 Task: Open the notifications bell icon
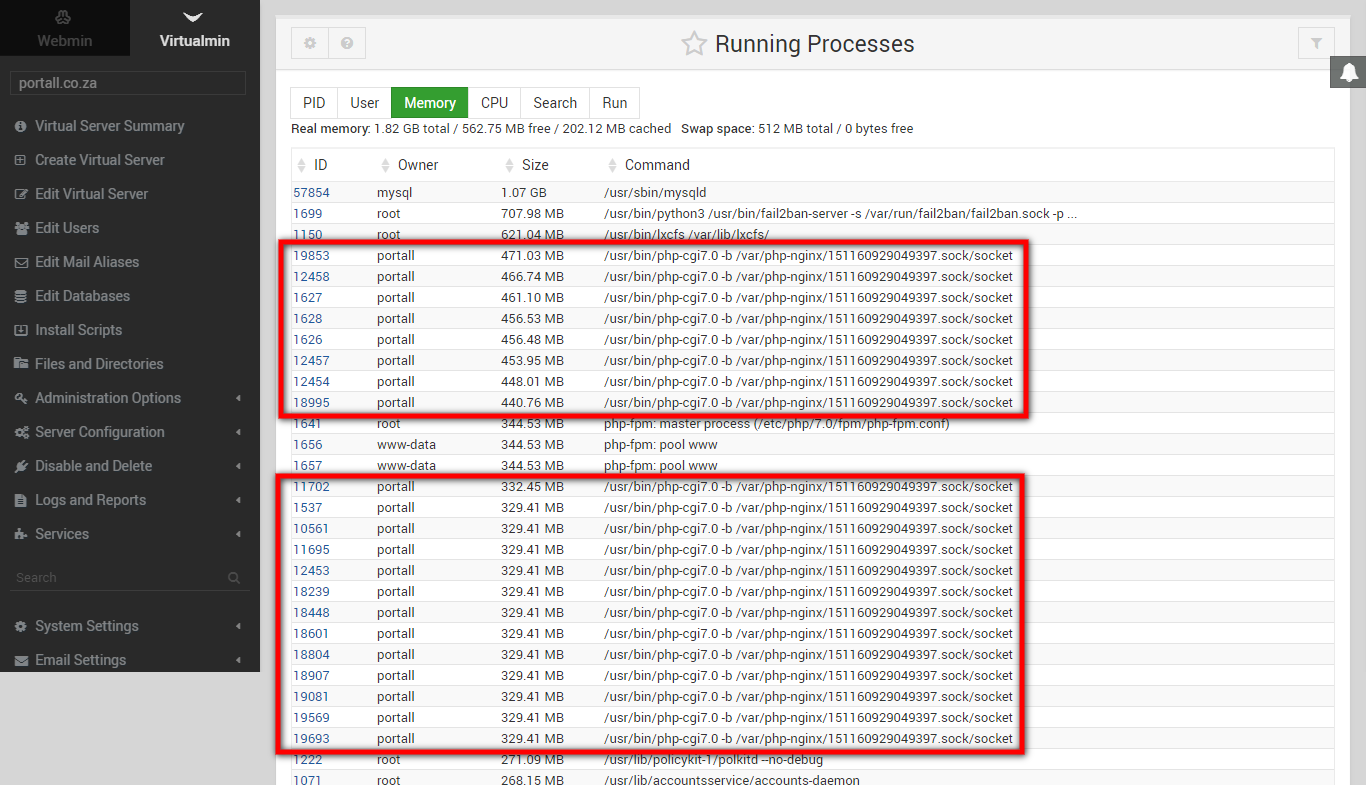(1349, 72)
